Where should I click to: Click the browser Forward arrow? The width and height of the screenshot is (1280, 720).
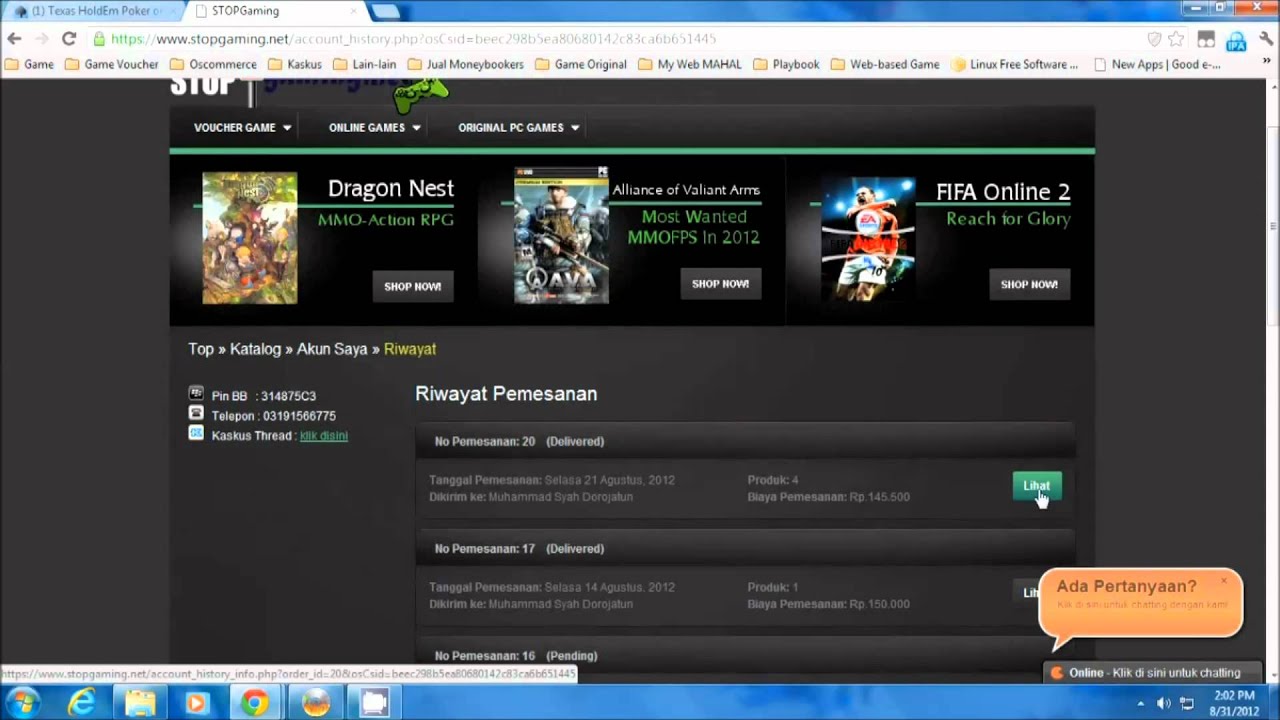tap(41, 39)
